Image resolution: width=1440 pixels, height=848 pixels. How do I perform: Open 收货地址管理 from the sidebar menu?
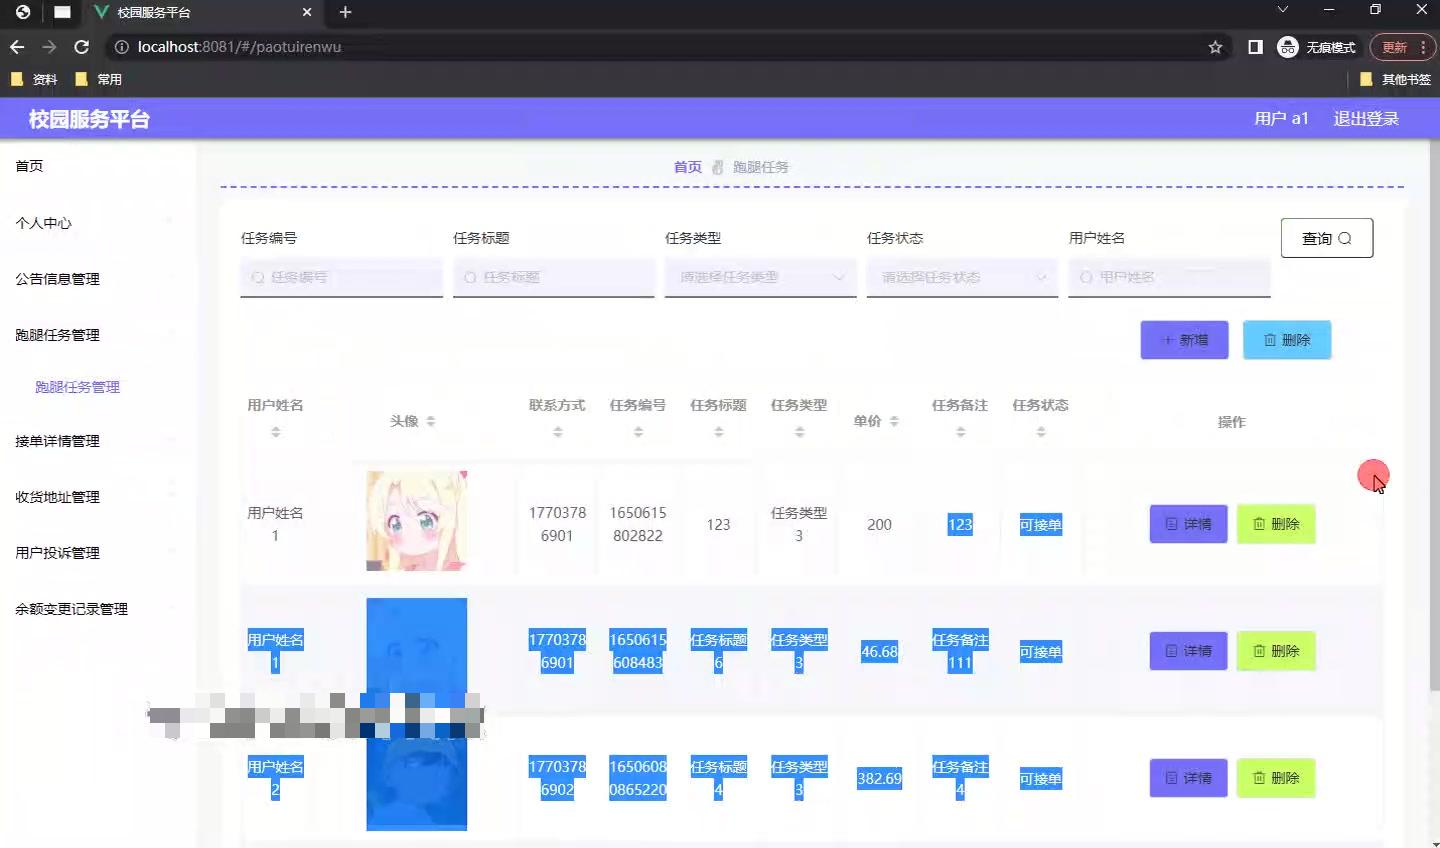[x=57, y=496]
